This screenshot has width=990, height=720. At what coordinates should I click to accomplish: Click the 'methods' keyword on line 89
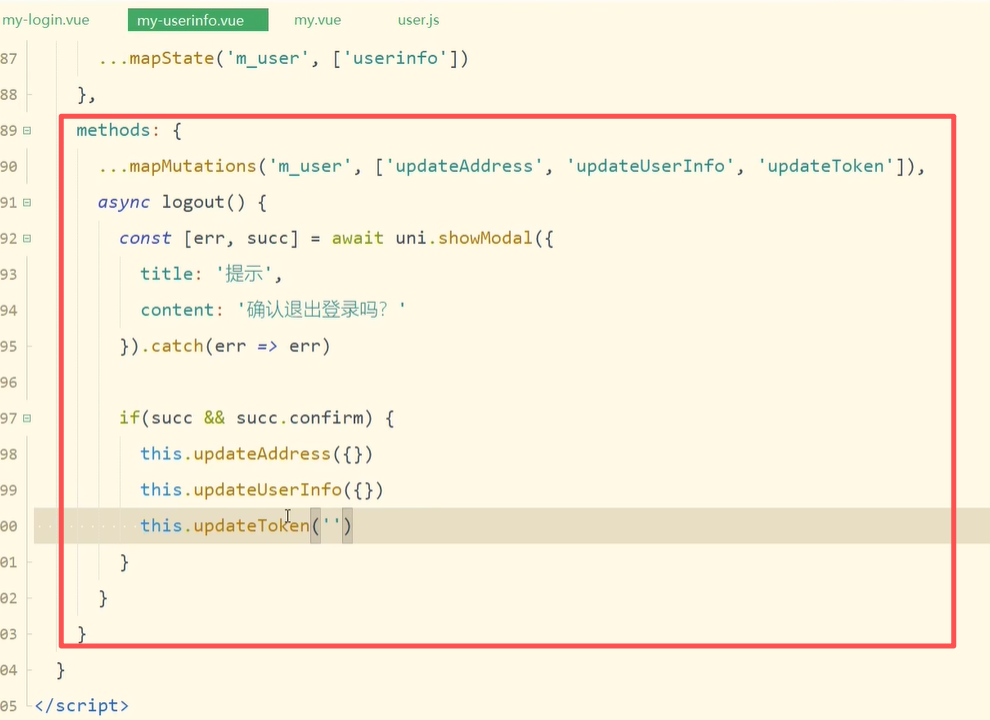(x=113, y=130)
